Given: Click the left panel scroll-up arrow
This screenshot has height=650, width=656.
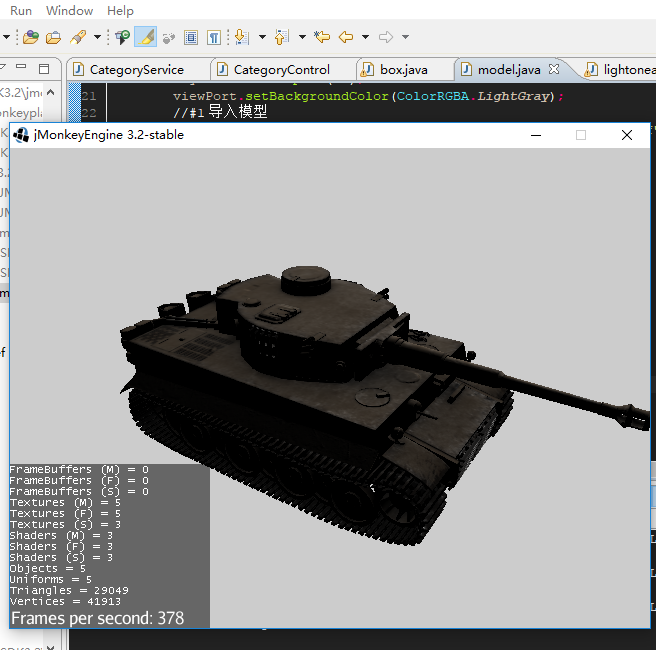Looking at the screenshot, I should [x=51, y=92].
